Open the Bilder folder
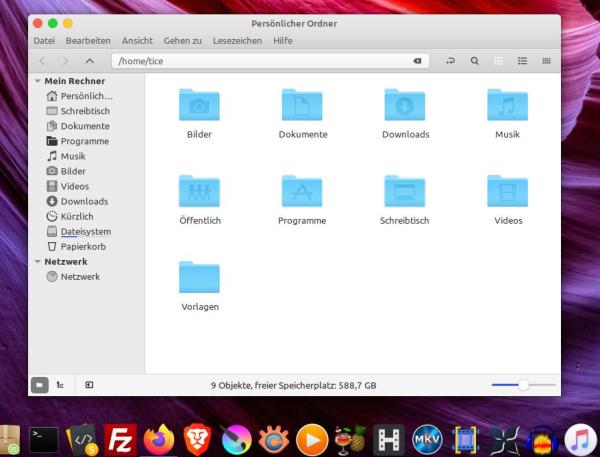The image size is (600, 457). tap(199, 105)
